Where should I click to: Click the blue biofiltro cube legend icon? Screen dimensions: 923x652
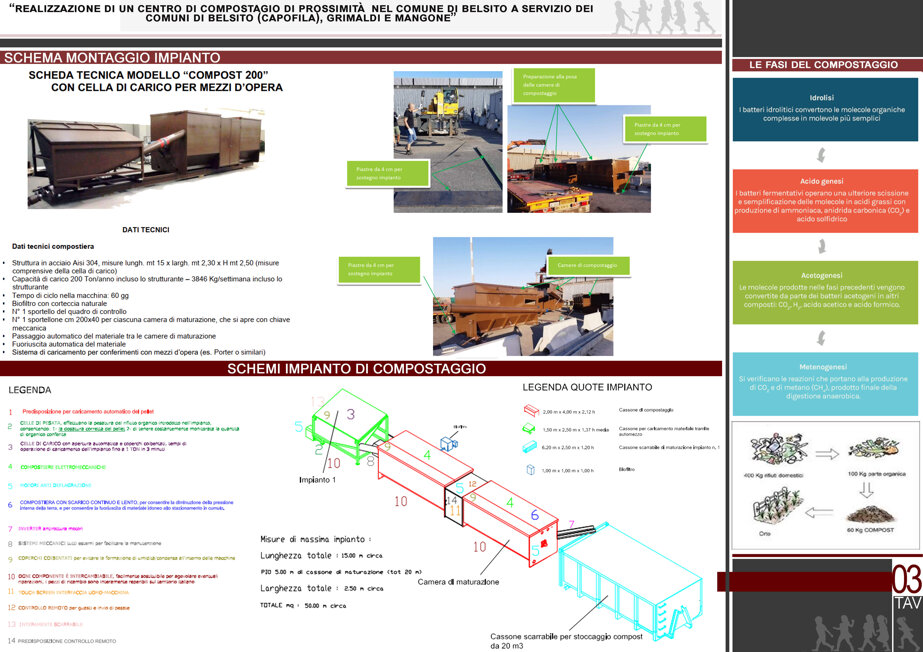(530, 470)
